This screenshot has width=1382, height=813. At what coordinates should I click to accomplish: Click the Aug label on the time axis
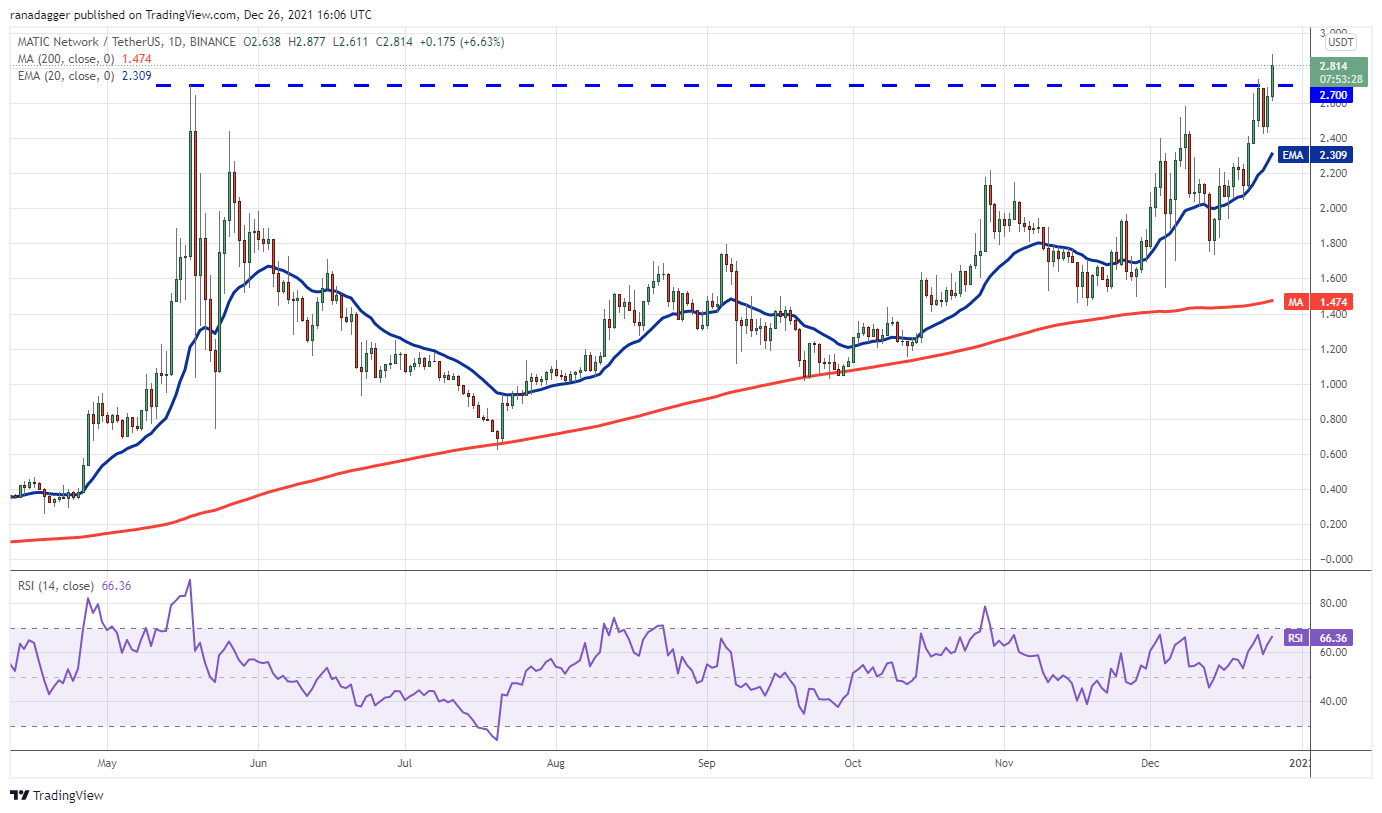point(556,764)
